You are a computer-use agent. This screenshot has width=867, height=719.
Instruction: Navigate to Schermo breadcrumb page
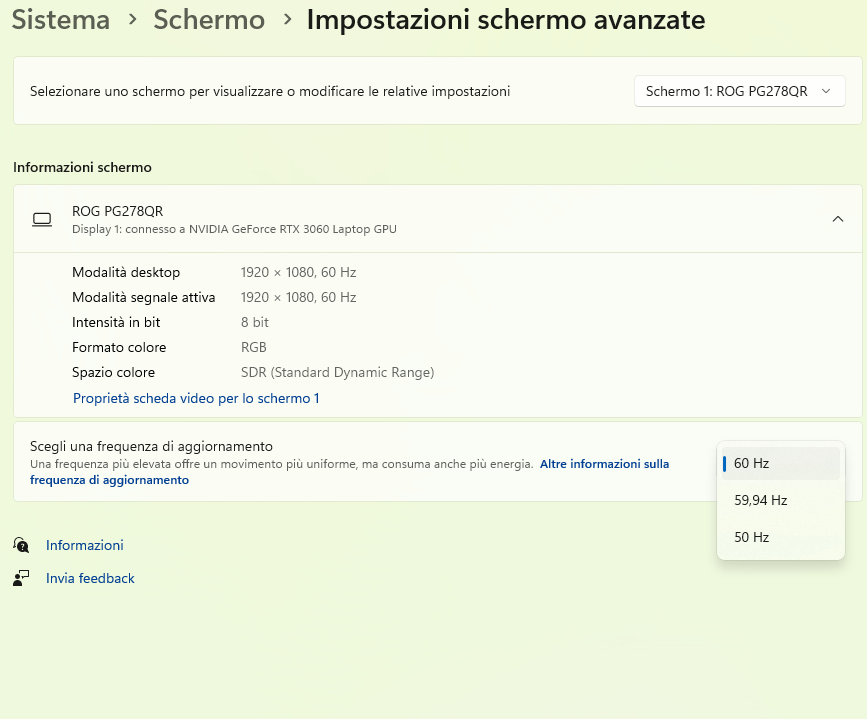pos(209,20)
